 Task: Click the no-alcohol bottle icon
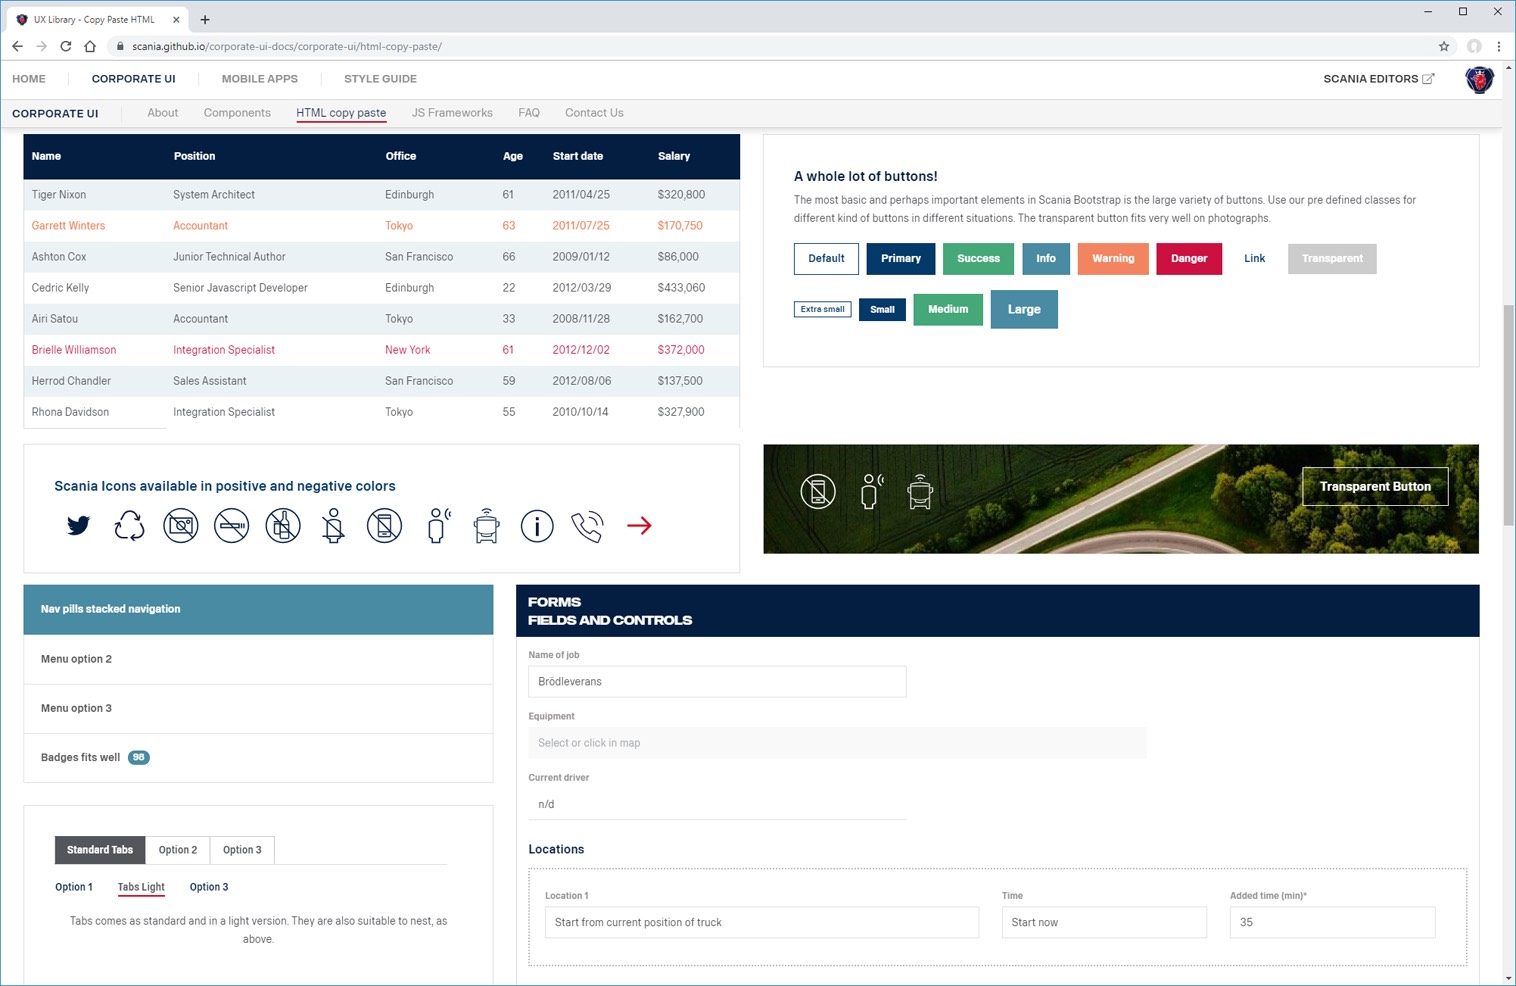283,525
